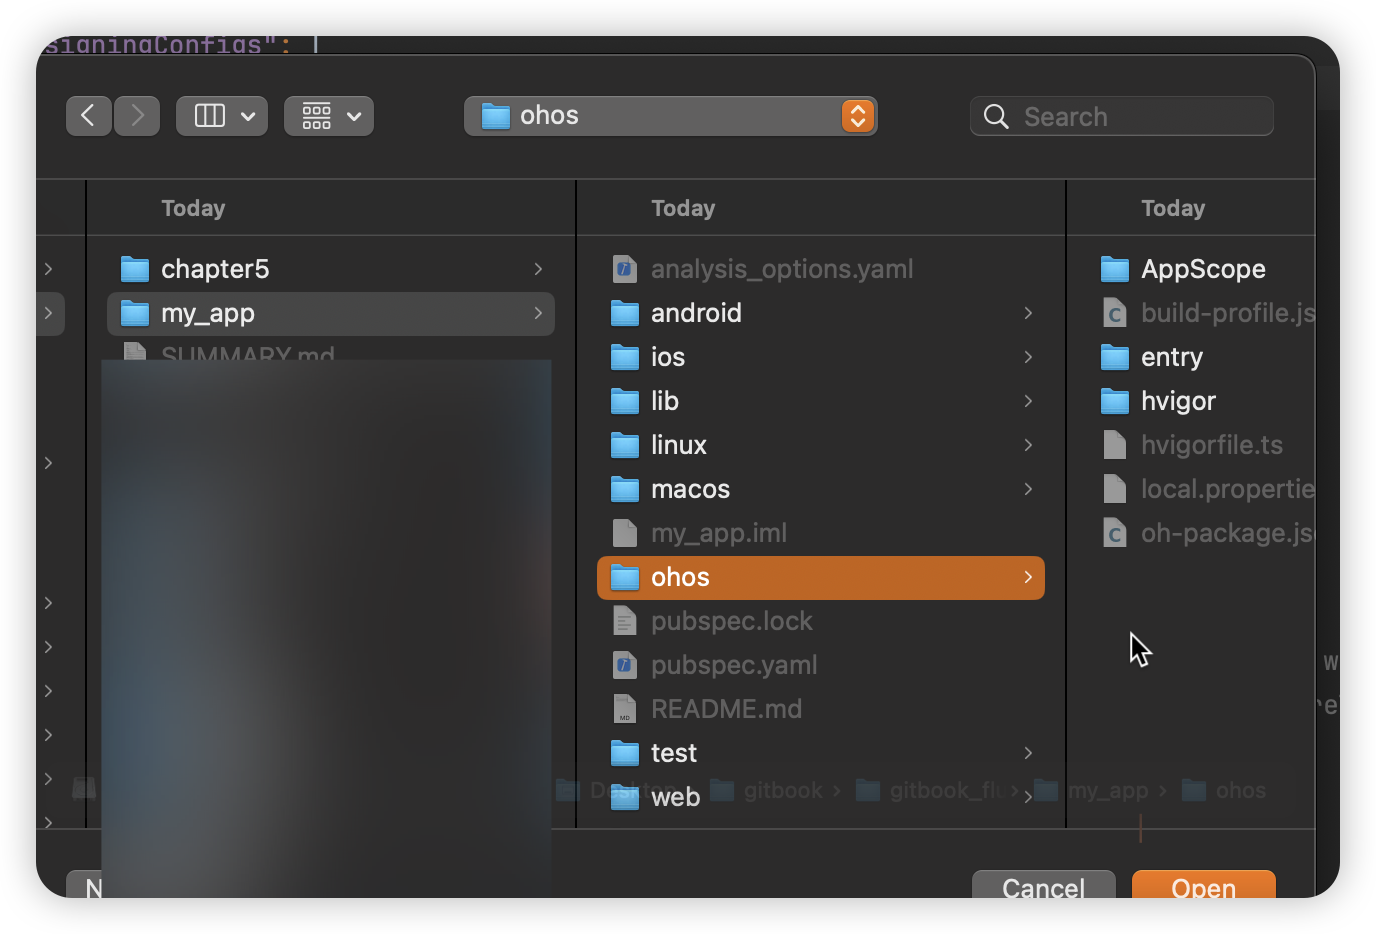The height and width of the screenshot is (934, 1376).
Task: Expand test folder chevron
Action: pos(1028,753)
